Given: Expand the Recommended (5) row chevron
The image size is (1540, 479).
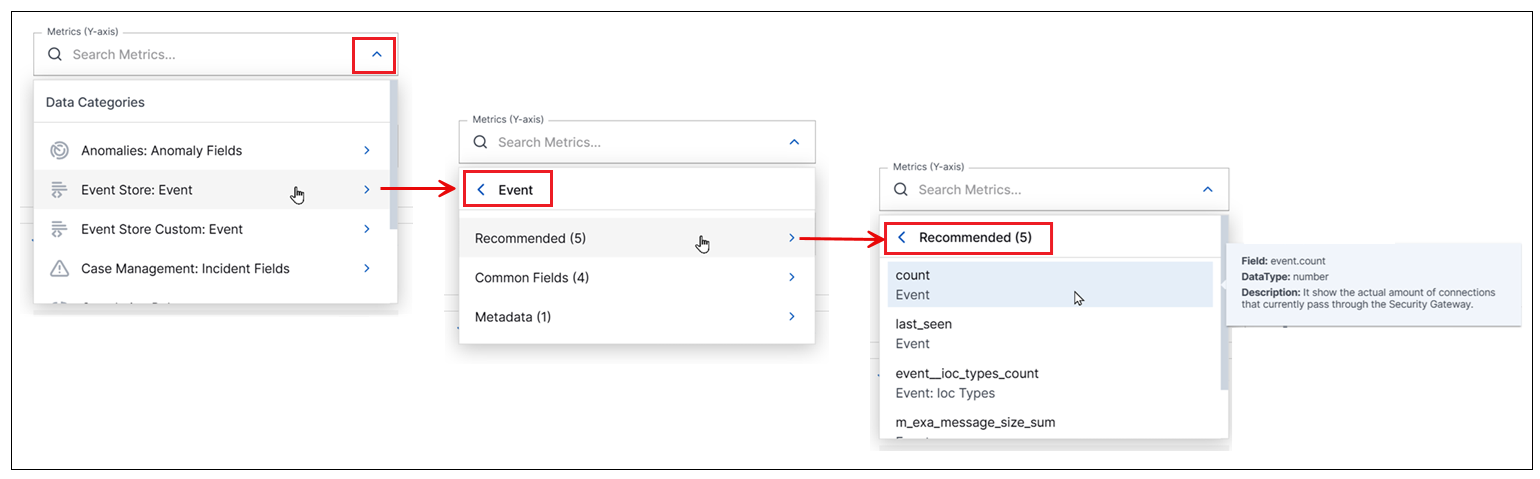Looking at the screenshot, I should point(791,238).
